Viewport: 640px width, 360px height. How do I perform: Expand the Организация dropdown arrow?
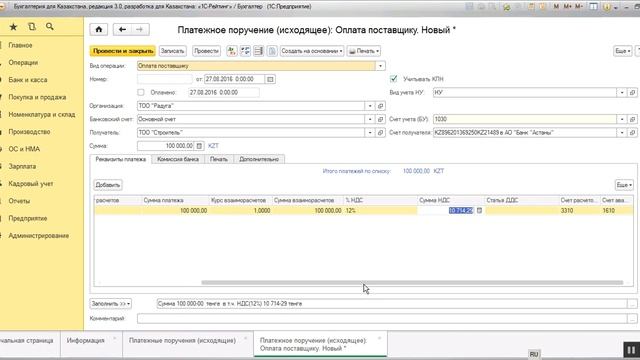[x=370, y=106]
